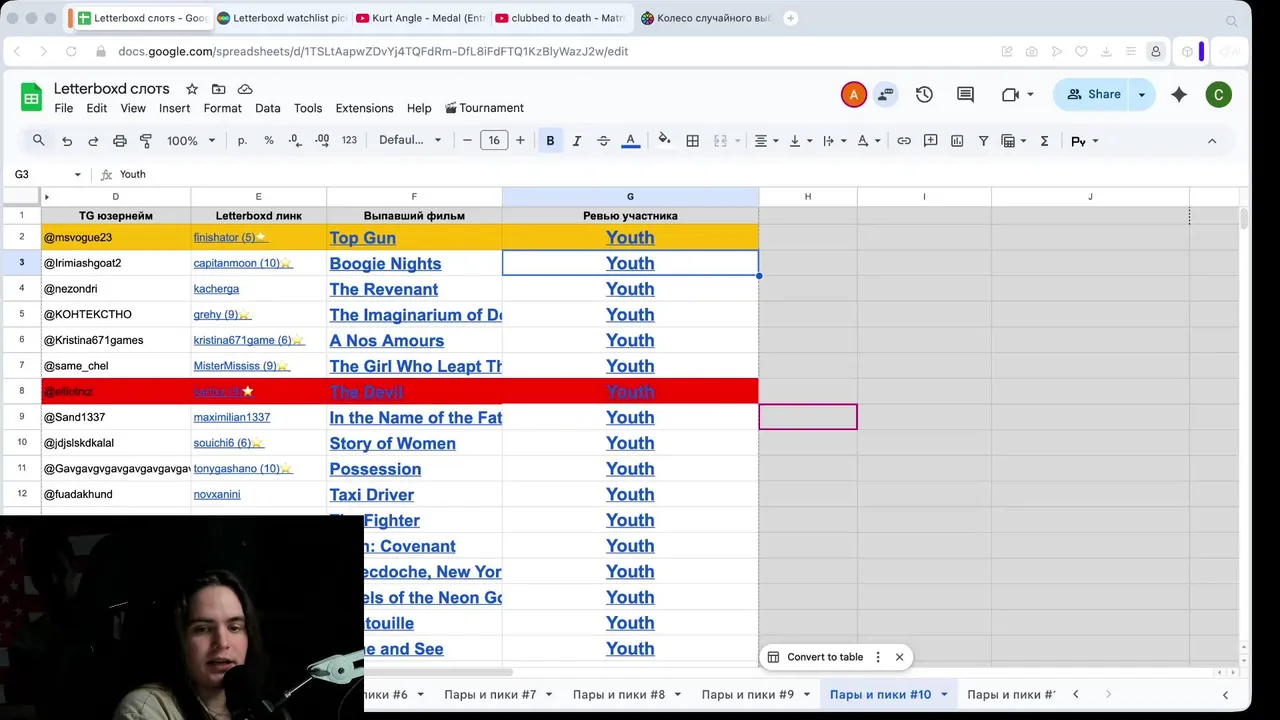1280x720 pixels.
Task: Open the File menu
Action: pyautogui.click(x=63, y=108)
